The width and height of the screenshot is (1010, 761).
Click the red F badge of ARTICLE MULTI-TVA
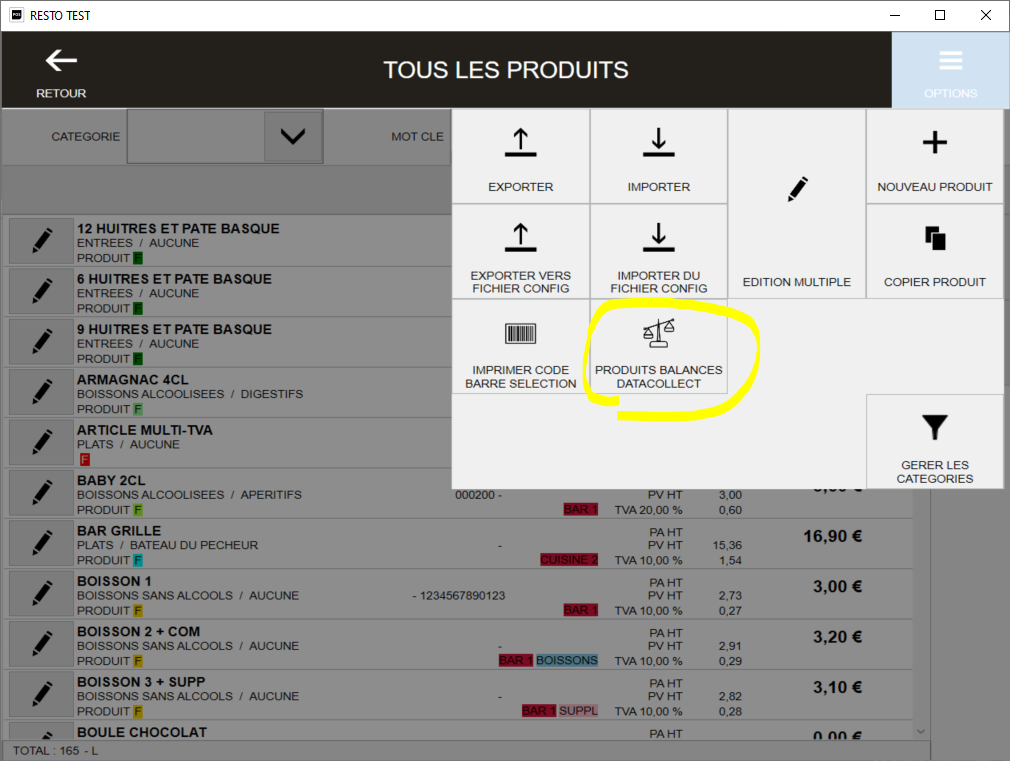[x=85, y=459]
